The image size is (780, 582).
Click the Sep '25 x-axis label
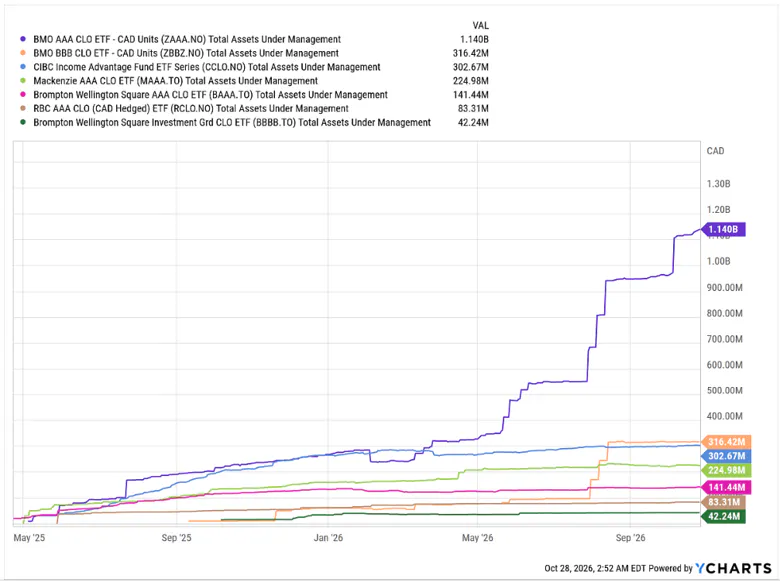pyautogui.click(x=176, y=538)
